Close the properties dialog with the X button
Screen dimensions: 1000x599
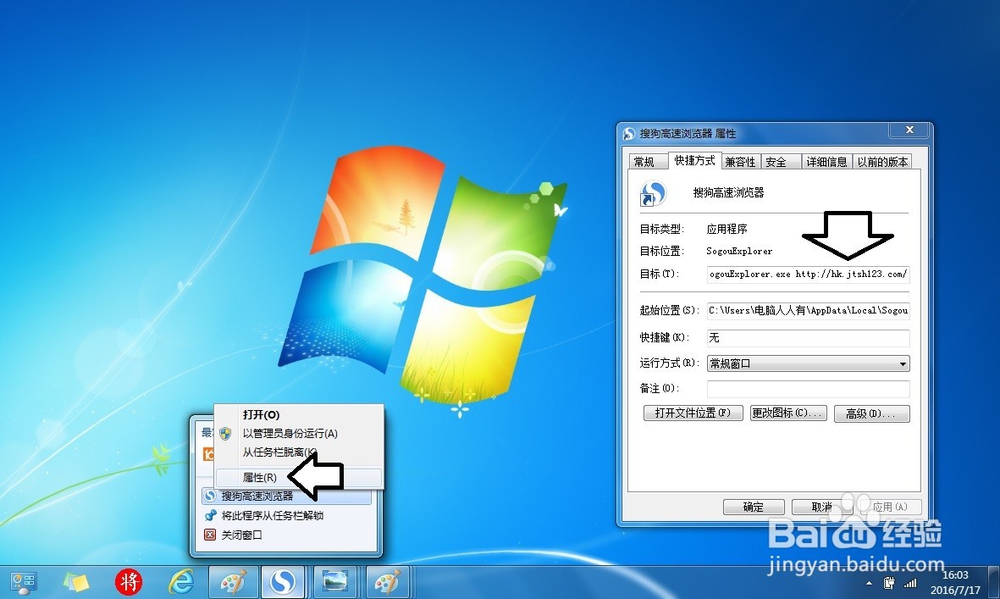click(910, 129)
